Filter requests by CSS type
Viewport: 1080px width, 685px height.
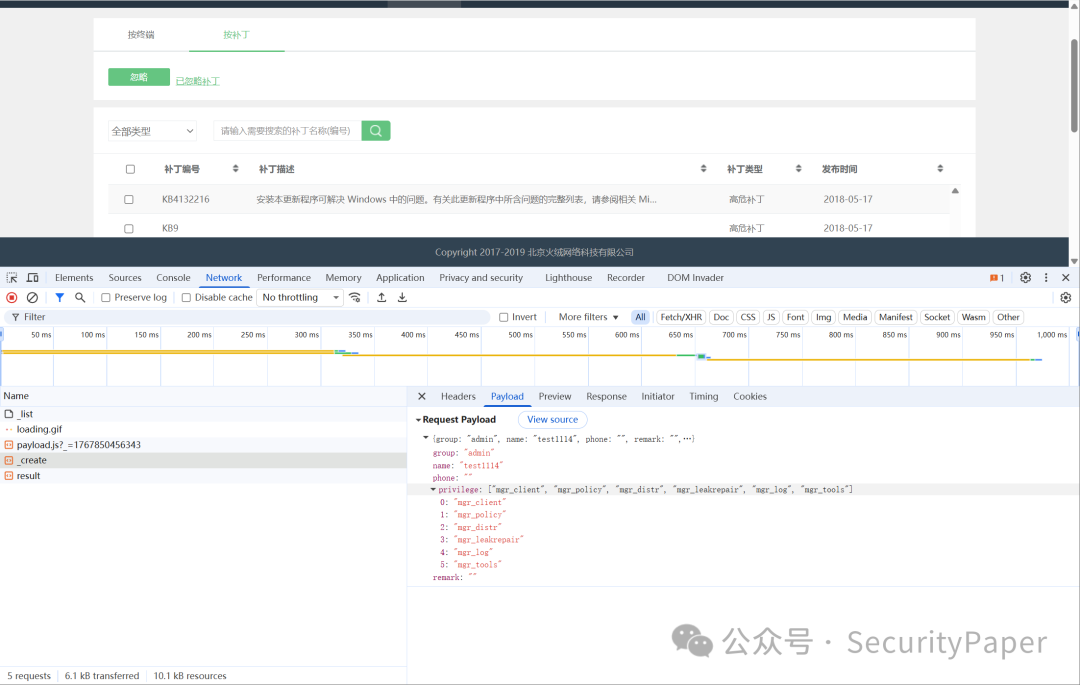tap(748, 317)
